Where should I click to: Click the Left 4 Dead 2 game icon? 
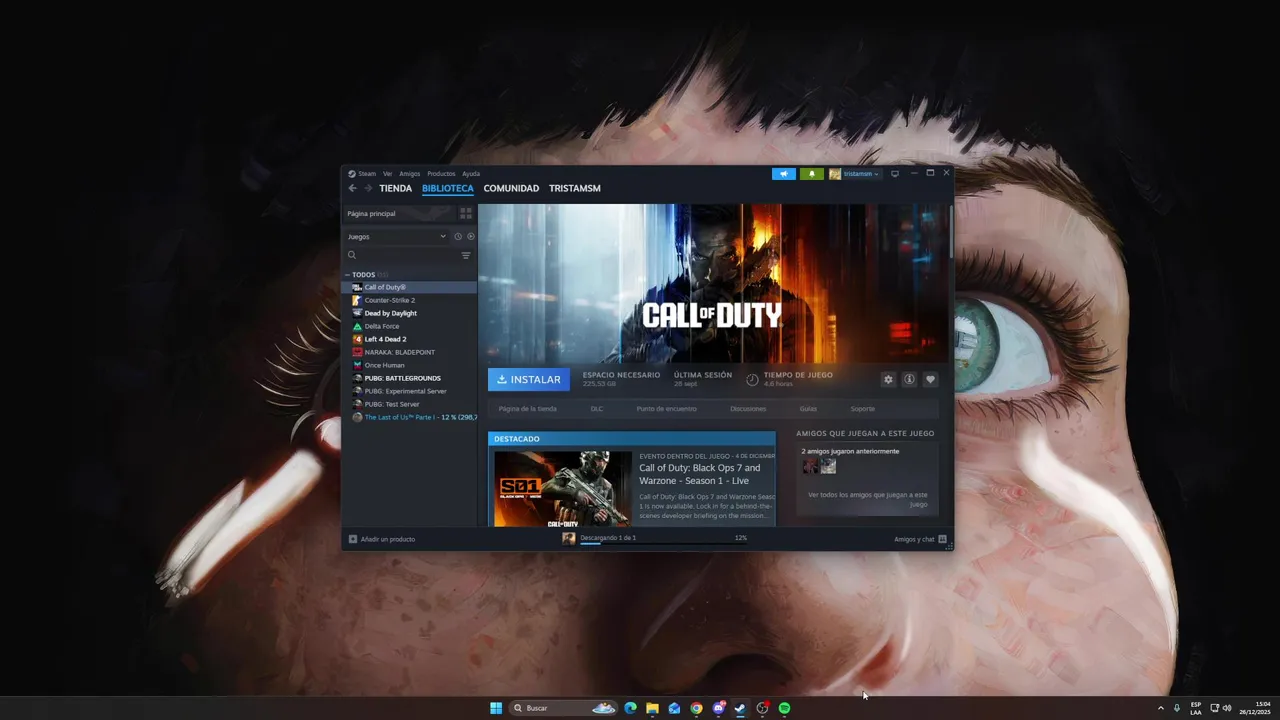point(357,339)
